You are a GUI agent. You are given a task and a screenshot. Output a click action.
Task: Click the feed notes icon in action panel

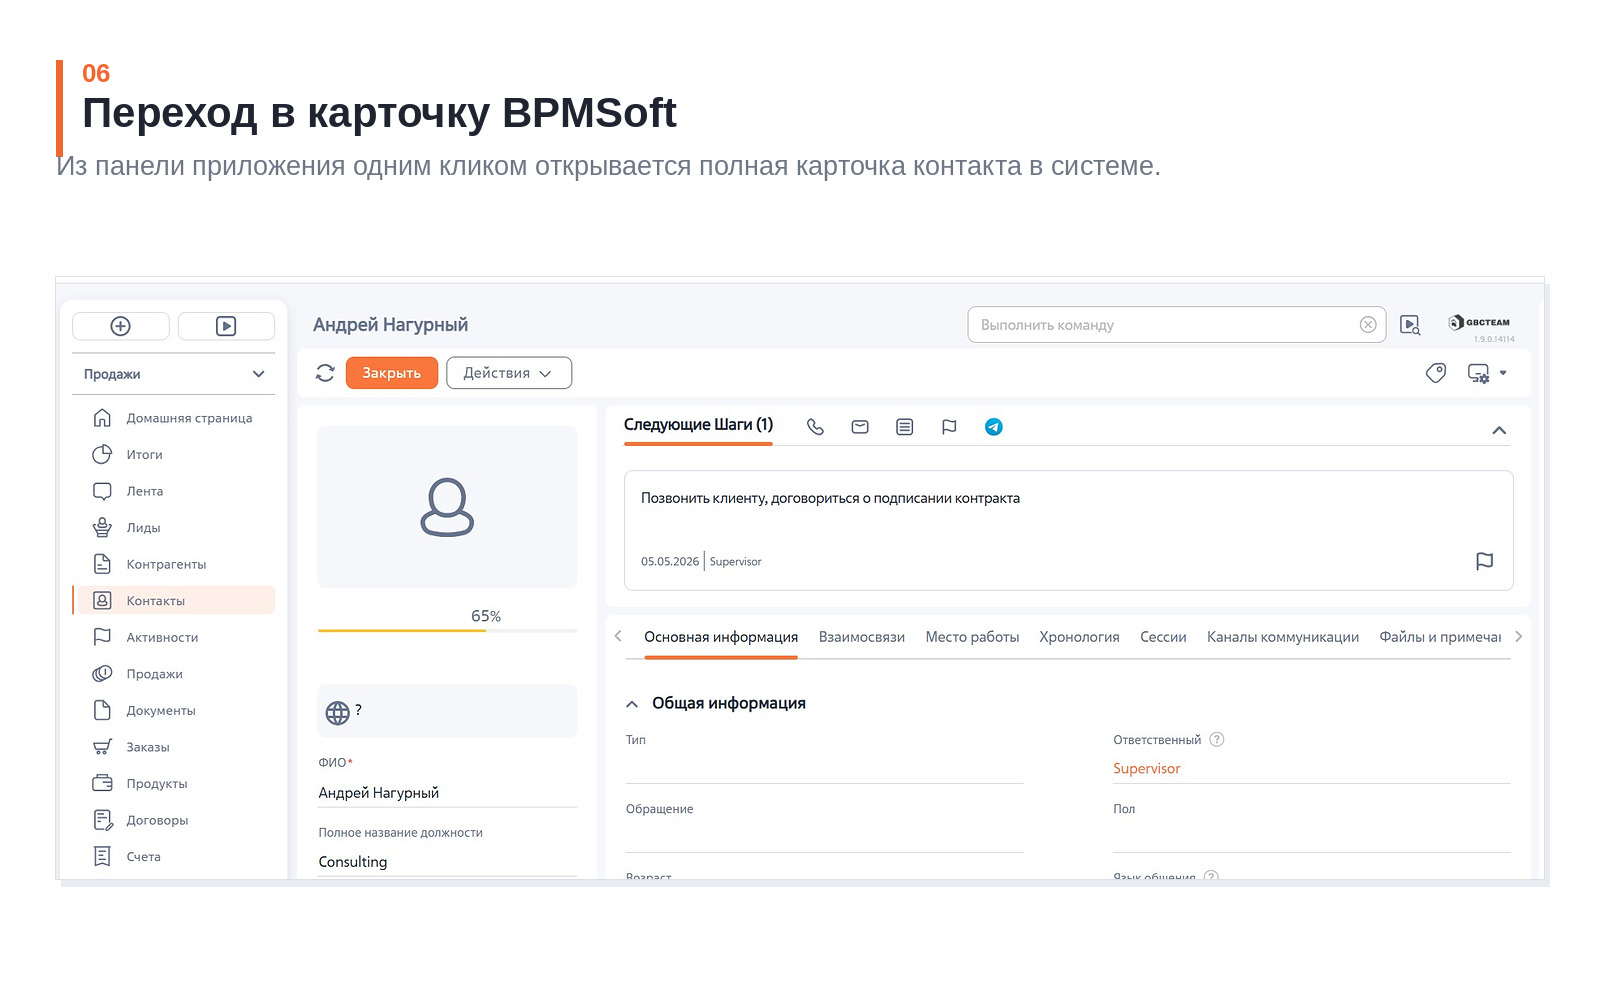click(x=904, y=427)
